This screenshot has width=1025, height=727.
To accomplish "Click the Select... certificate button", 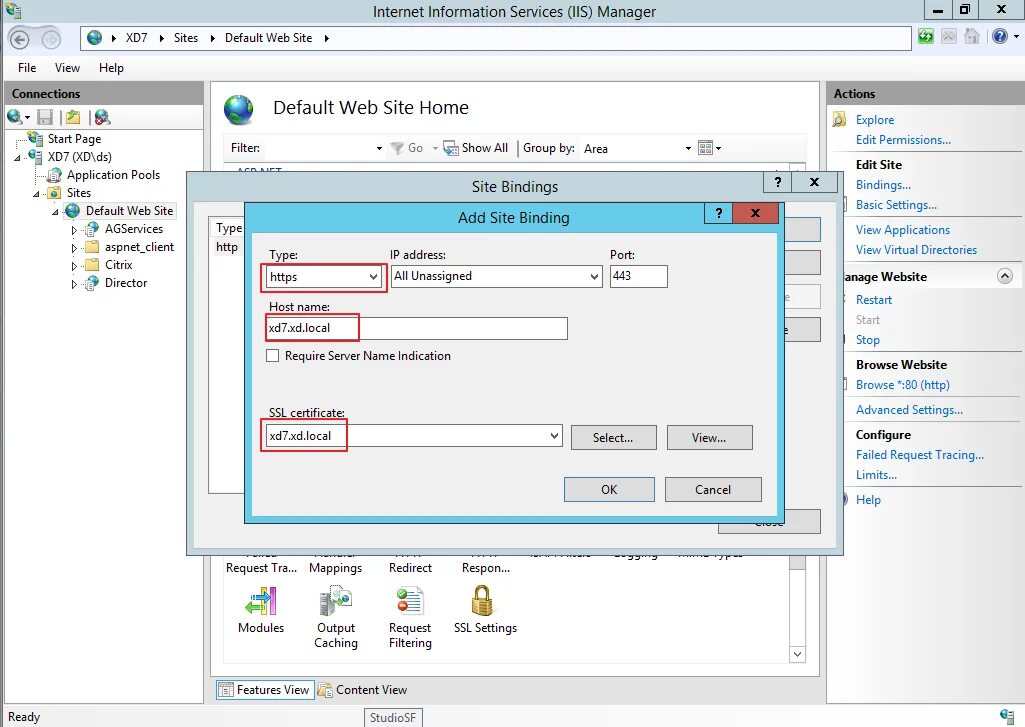I will (x=613, y=437).
